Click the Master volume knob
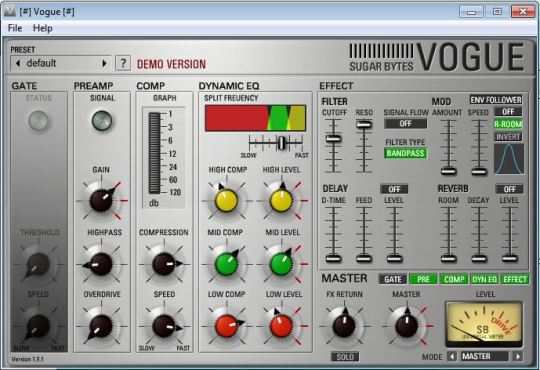This screenshot has height=370, width=540. [x=407, y=326]
